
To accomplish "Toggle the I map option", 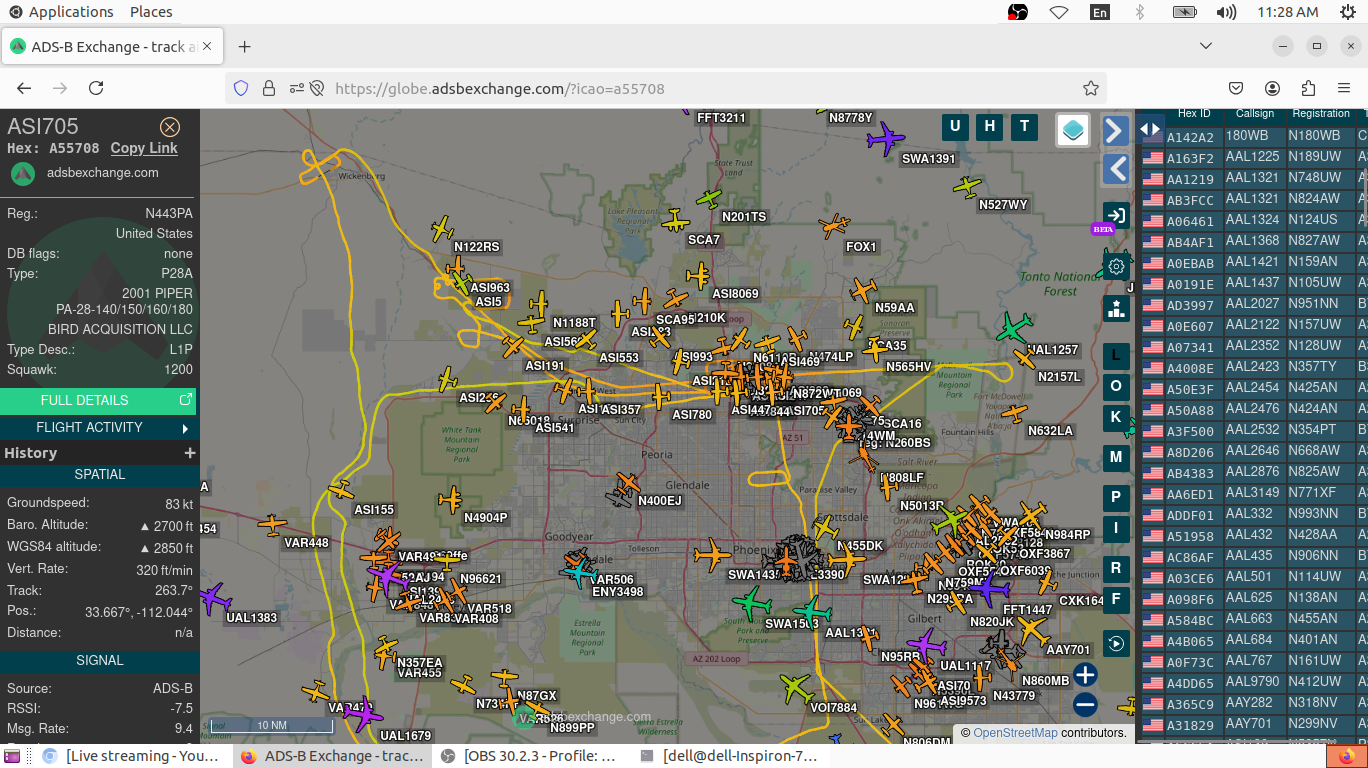I will [1116, 528].
